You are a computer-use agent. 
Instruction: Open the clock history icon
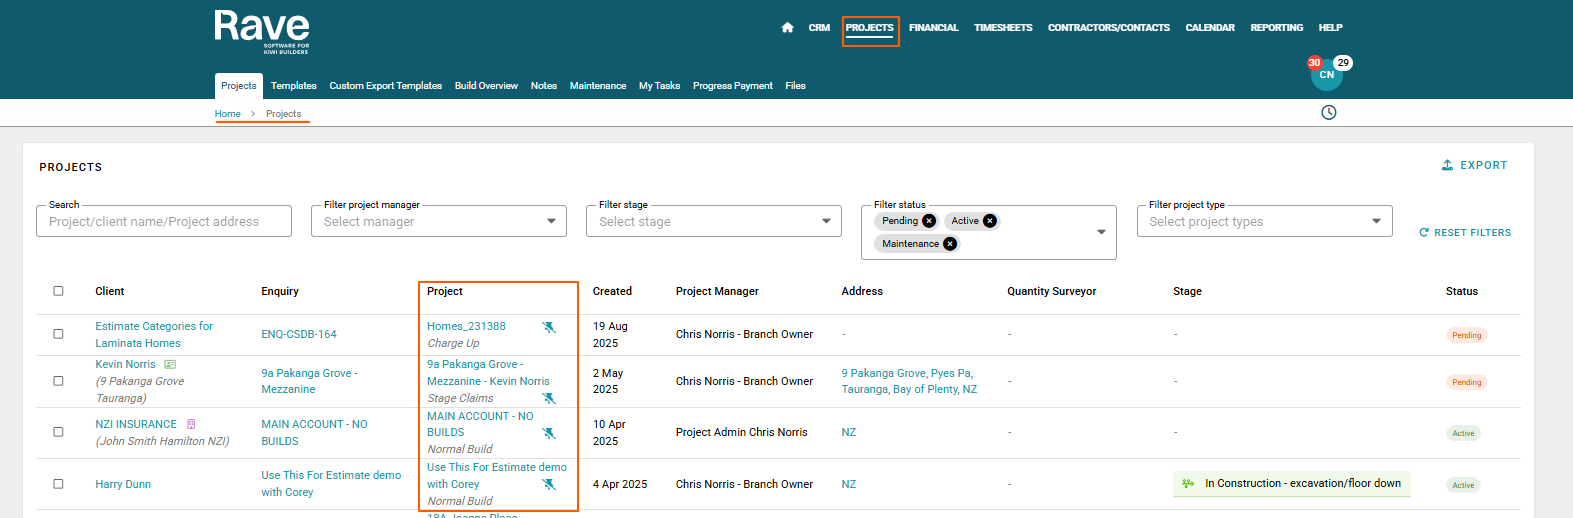click(1329, 112)
